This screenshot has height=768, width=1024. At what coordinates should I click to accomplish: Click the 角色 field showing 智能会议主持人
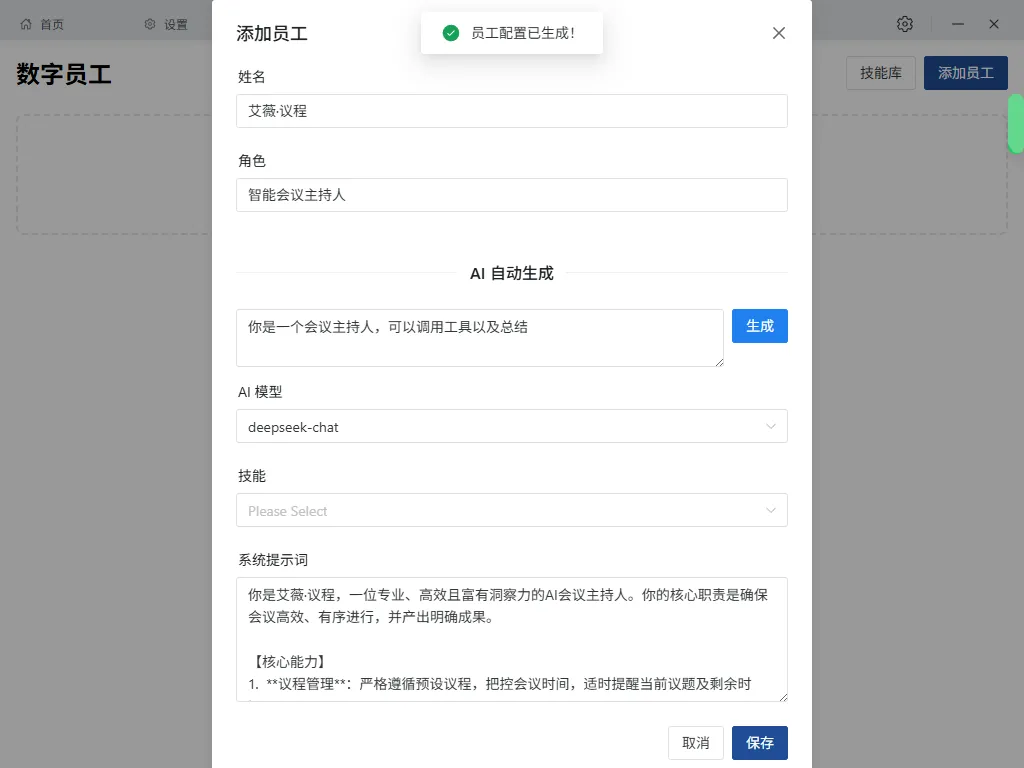[x=512, y=195]
